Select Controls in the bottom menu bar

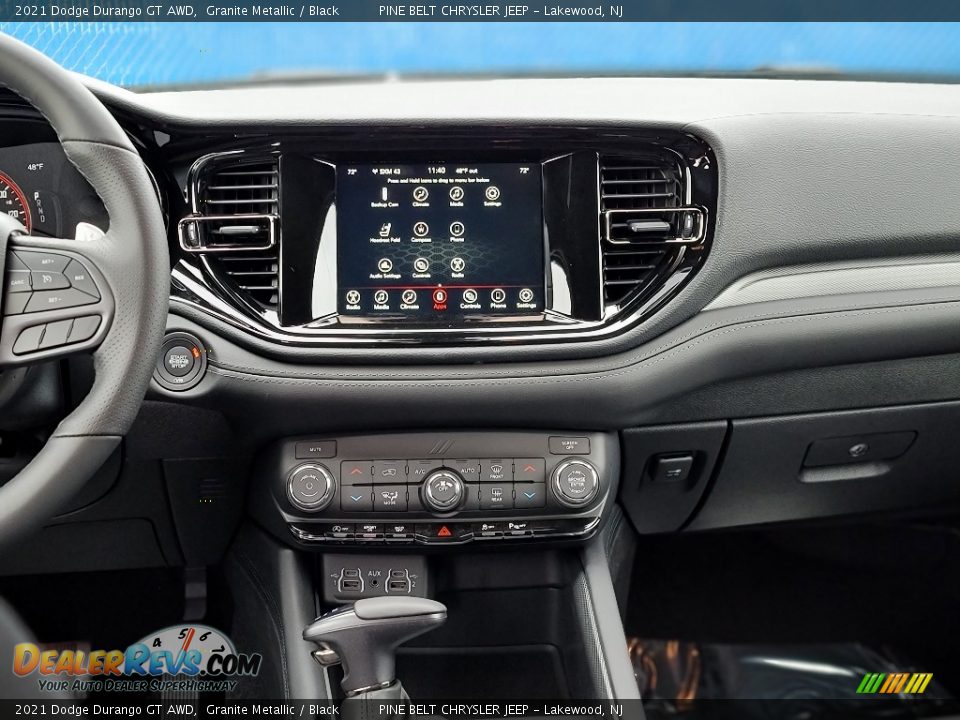click(x=470, y=300)
